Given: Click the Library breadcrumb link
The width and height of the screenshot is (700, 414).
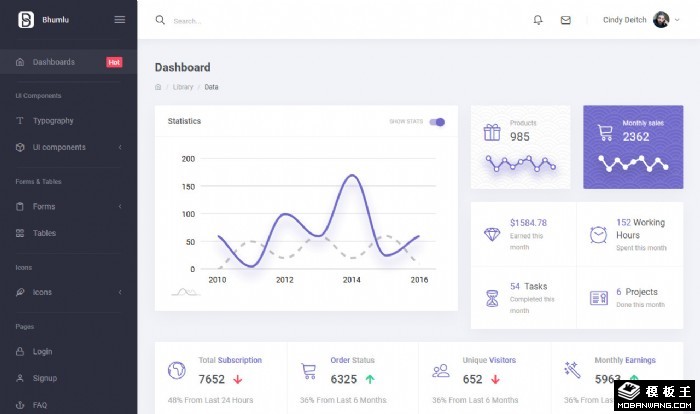Looking at the screenshot, I should pyautogui.click(x=183, y=87).
